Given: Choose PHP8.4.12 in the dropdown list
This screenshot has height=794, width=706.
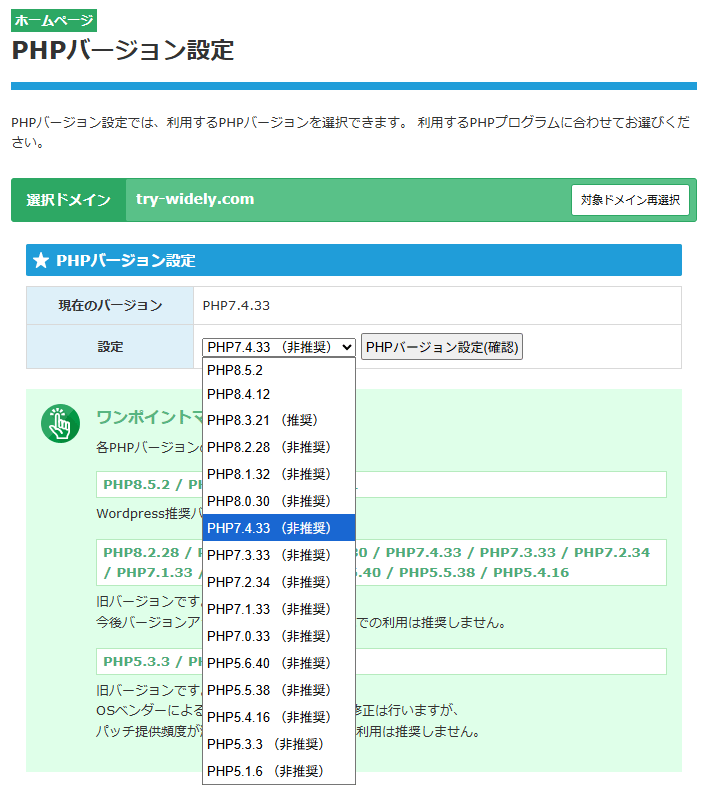Looking at the screenshot, I should coord(278,395).
